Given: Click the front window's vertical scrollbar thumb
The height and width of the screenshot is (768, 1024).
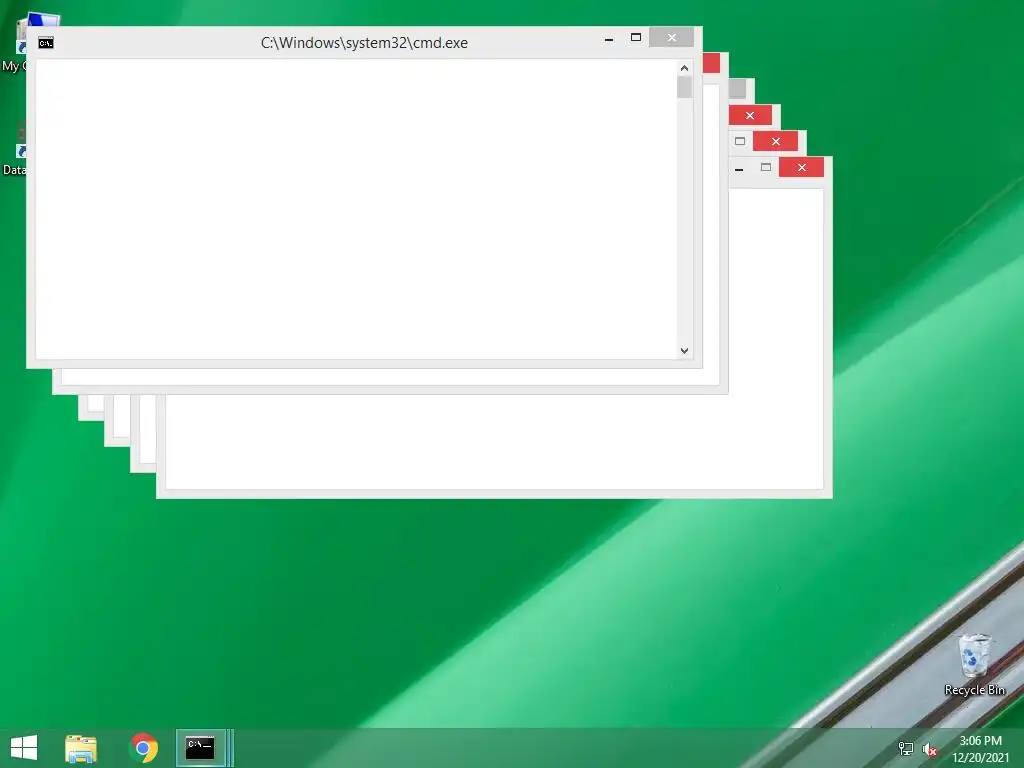Looking at the screenshot, I should [684, 88].
